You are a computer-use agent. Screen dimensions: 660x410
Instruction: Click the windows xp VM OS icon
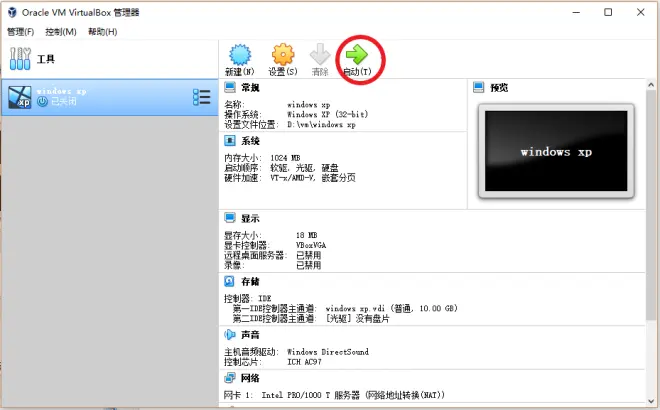click(x=20, y=97)
